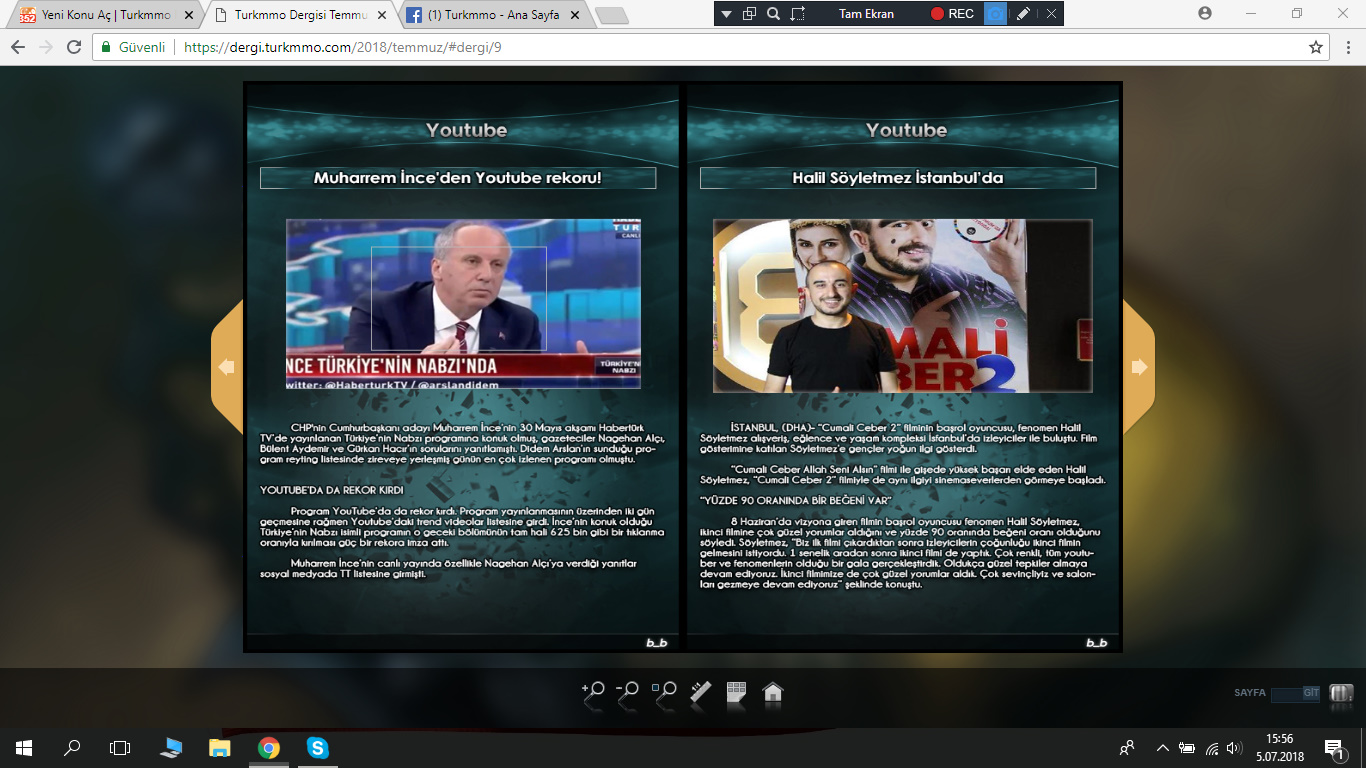Open a new browser tab
Viewport: 1366px width, 768px height.
[611, 15]
